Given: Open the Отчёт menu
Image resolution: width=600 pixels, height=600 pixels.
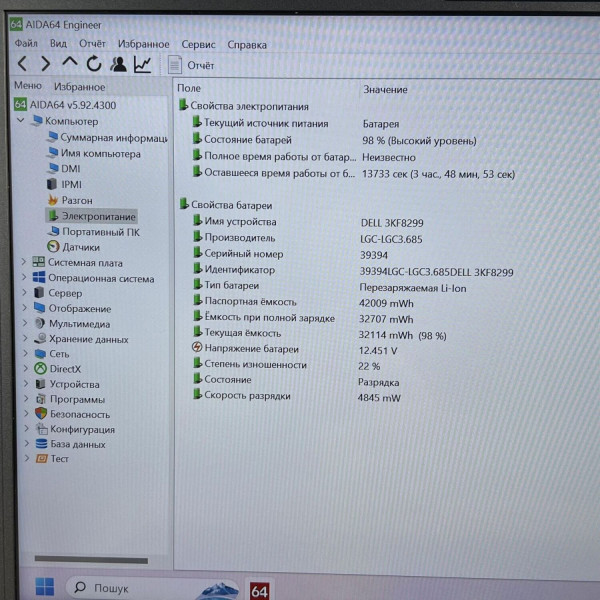Looking at the screenshot, I should coord(92,44).
